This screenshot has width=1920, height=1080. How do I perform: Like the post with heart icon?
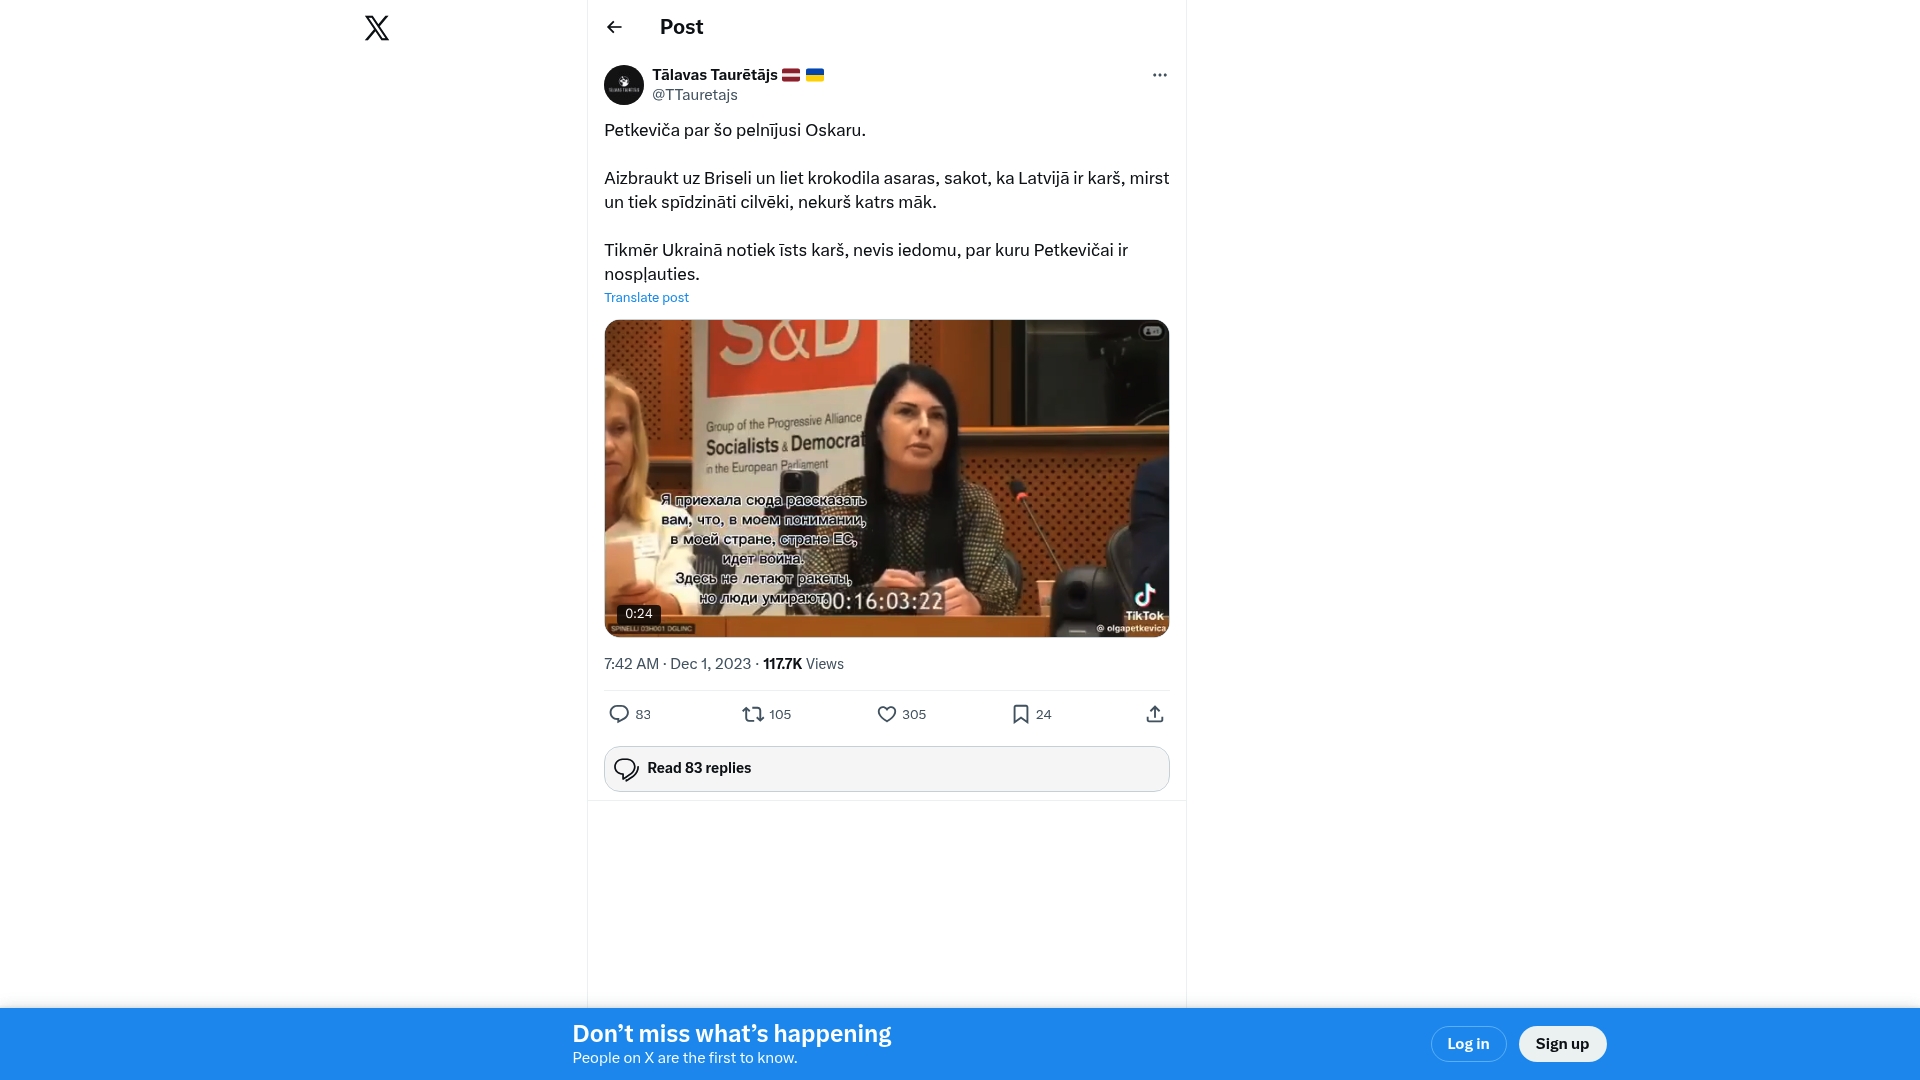(887, 714)
